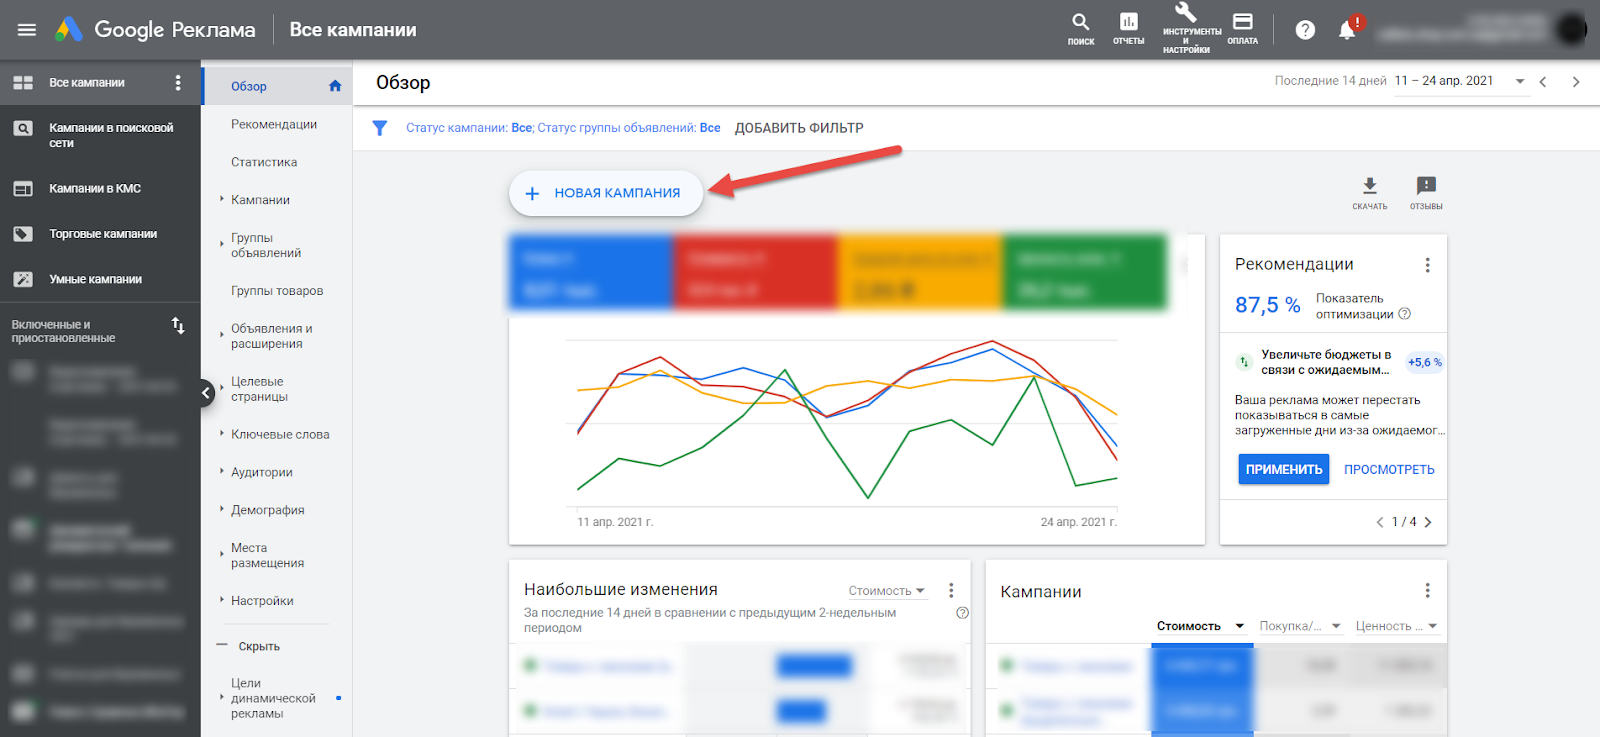Collapse the side navigation panel arrow
Screen dimensions: 1600x737
point(206,393)
